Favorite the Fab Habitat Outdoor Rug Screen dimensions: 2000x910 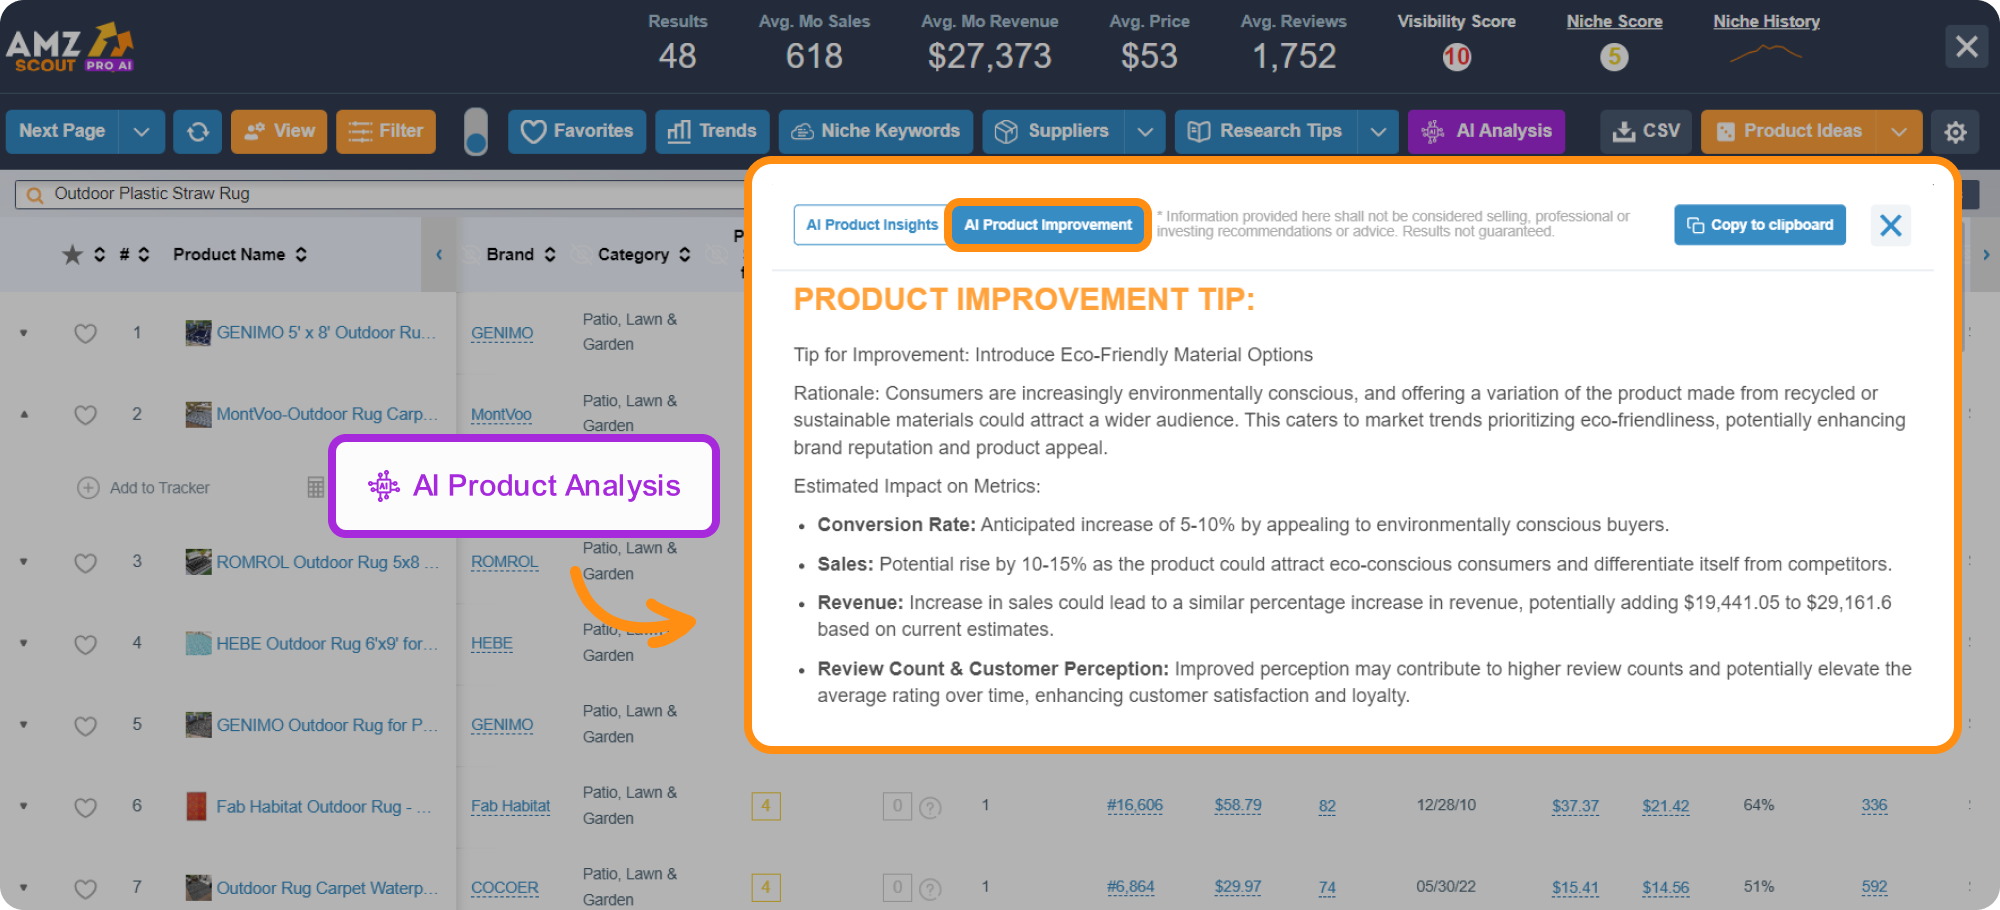[x=86, y=807]
